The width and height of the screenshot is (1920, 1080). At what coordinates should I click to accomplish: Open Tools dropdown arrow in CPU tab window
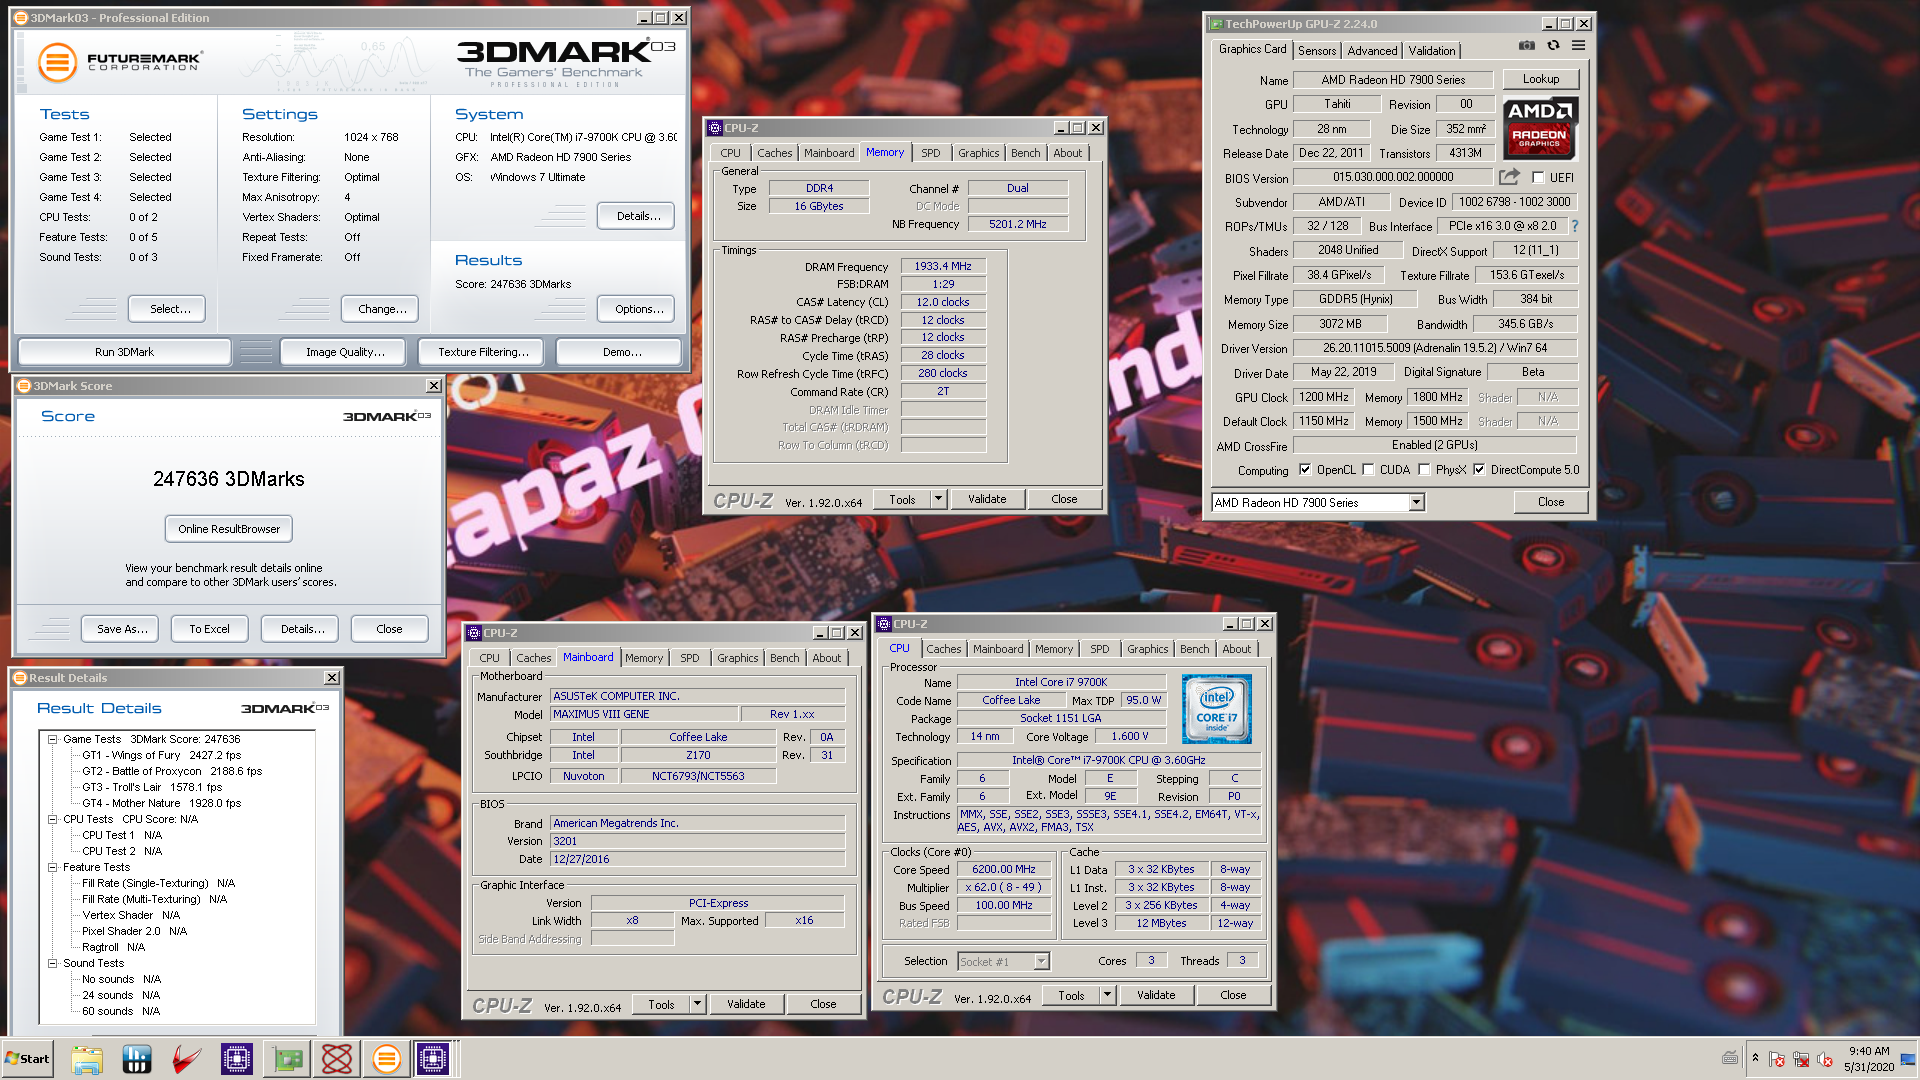point(1107,995)
